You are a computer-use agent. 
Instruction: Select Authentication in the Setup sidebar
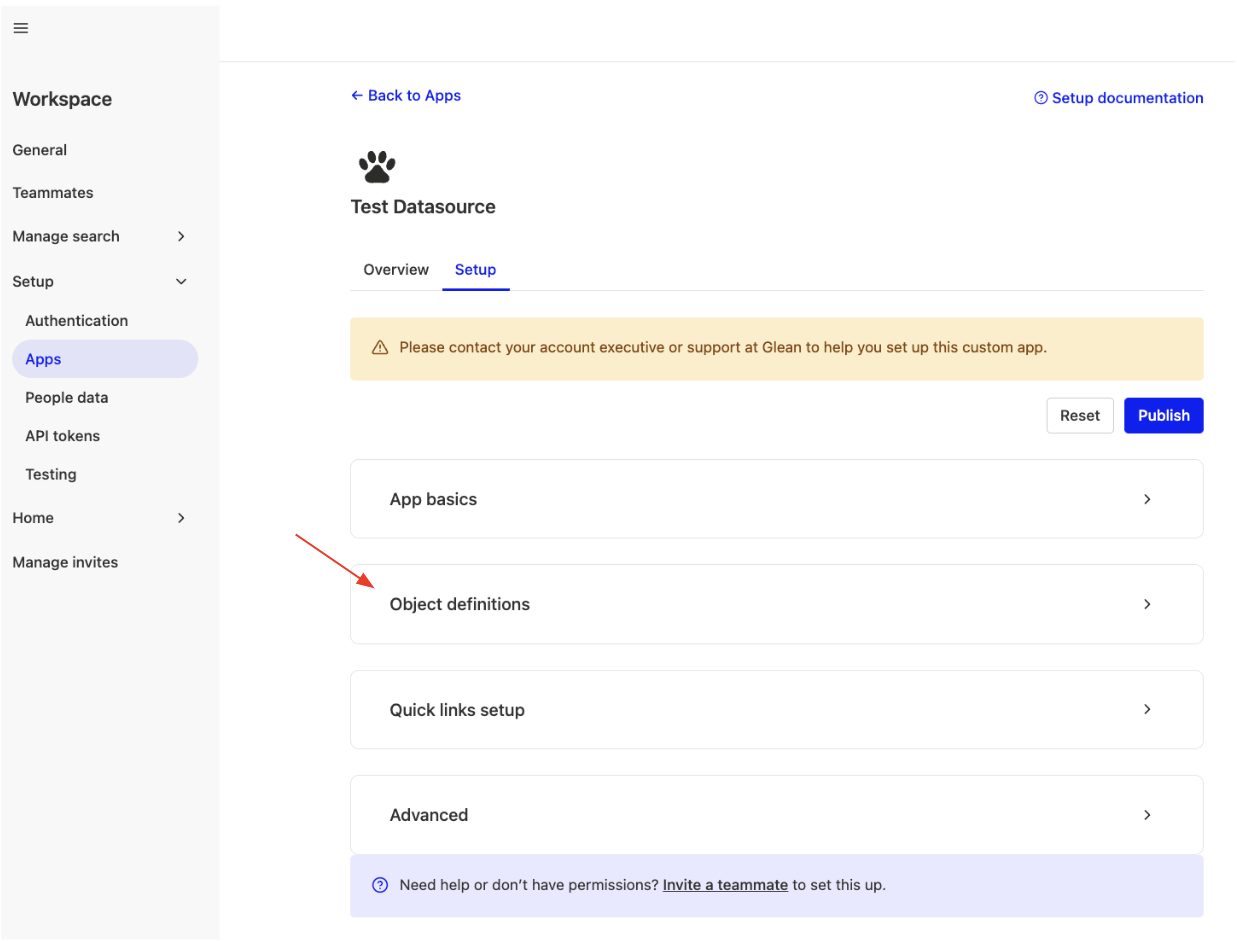tap(77, 320)
